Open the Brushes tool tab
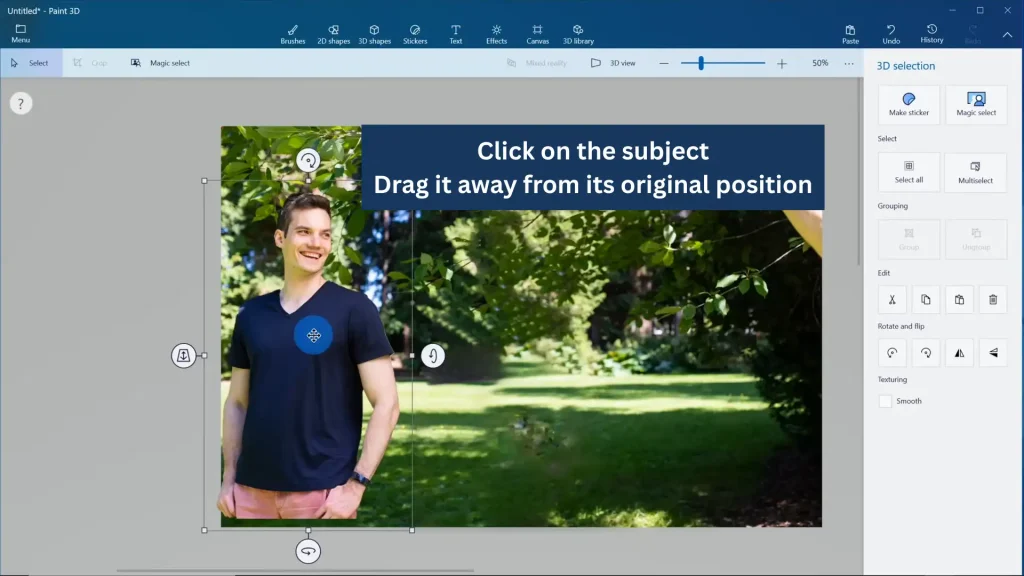 tap(293, 34)
